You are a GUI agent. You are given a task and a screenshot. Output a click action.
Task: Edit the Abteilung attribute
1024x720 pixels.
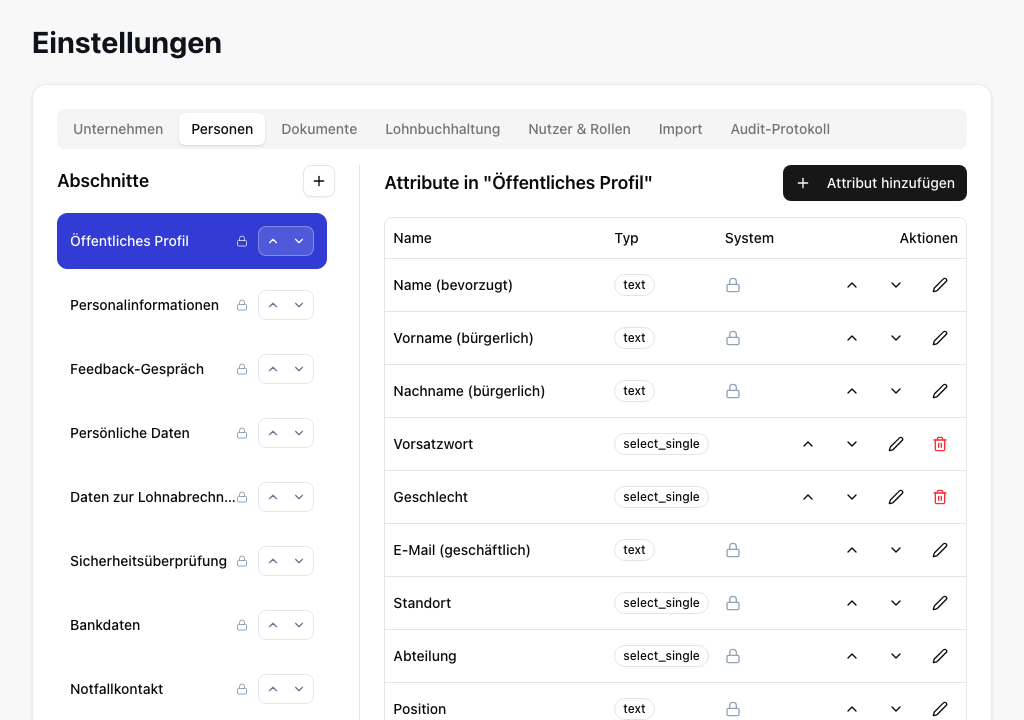[940, 656]
